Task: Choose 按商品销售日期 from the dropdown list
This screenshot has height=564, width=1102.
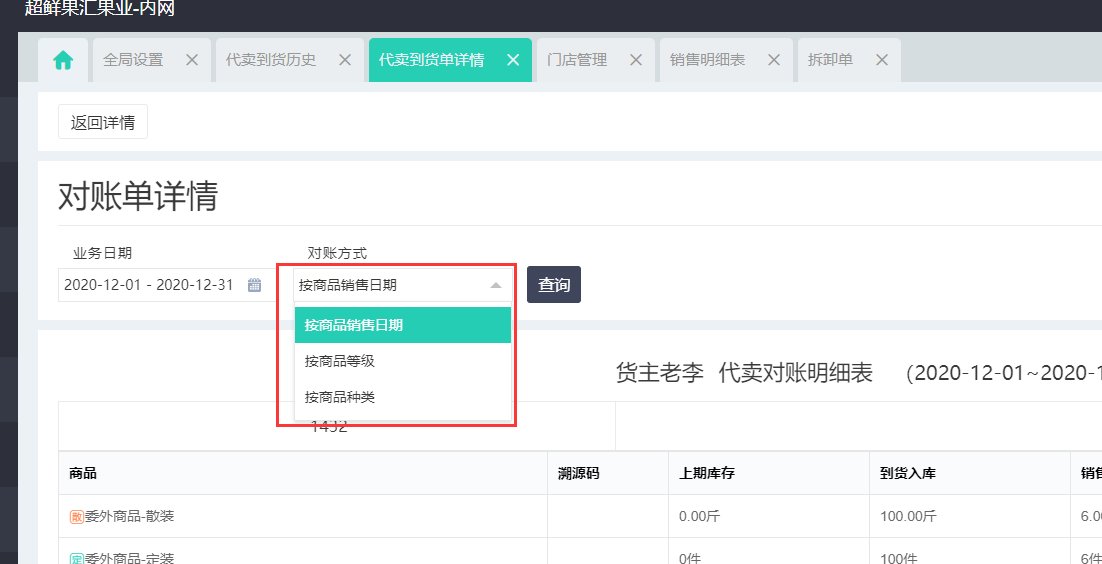Action: point(403,325)
